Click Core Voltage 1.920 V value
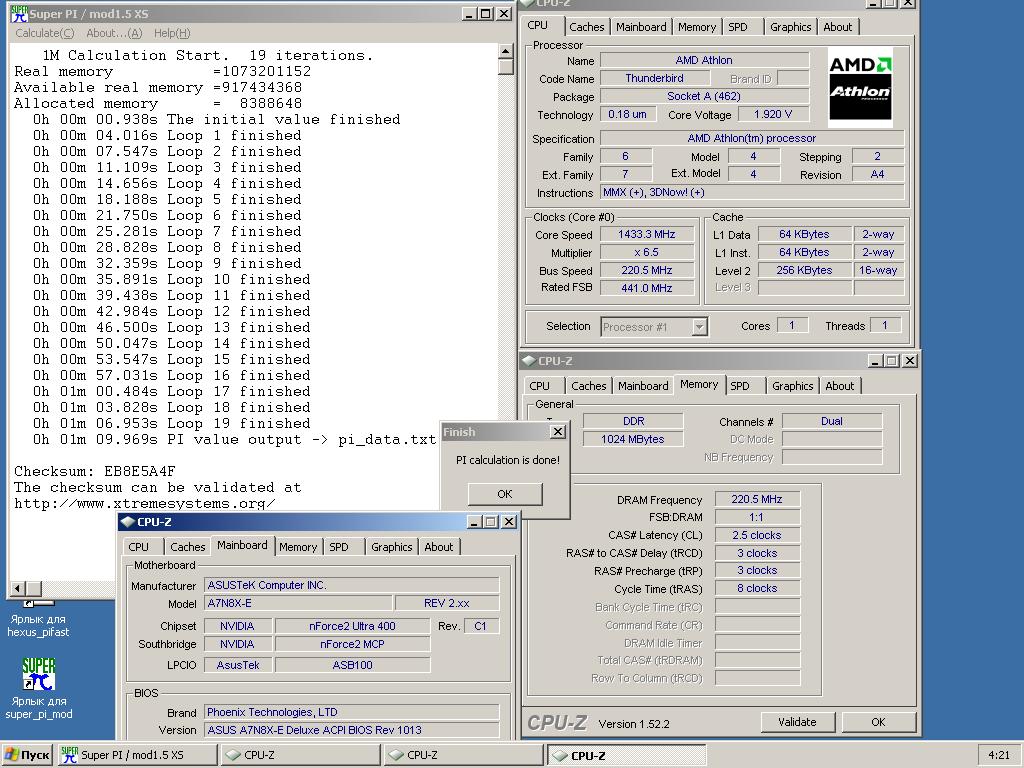 point(773,114)
